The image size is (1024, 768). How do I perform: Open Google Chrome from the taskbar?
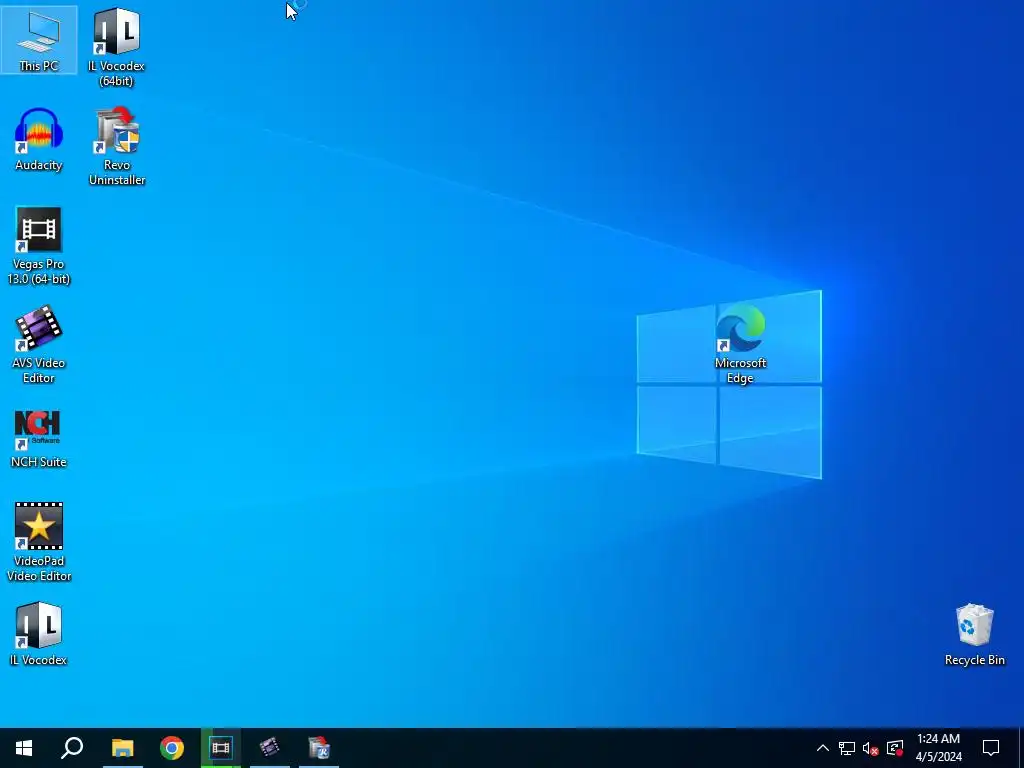coord(172,748)
